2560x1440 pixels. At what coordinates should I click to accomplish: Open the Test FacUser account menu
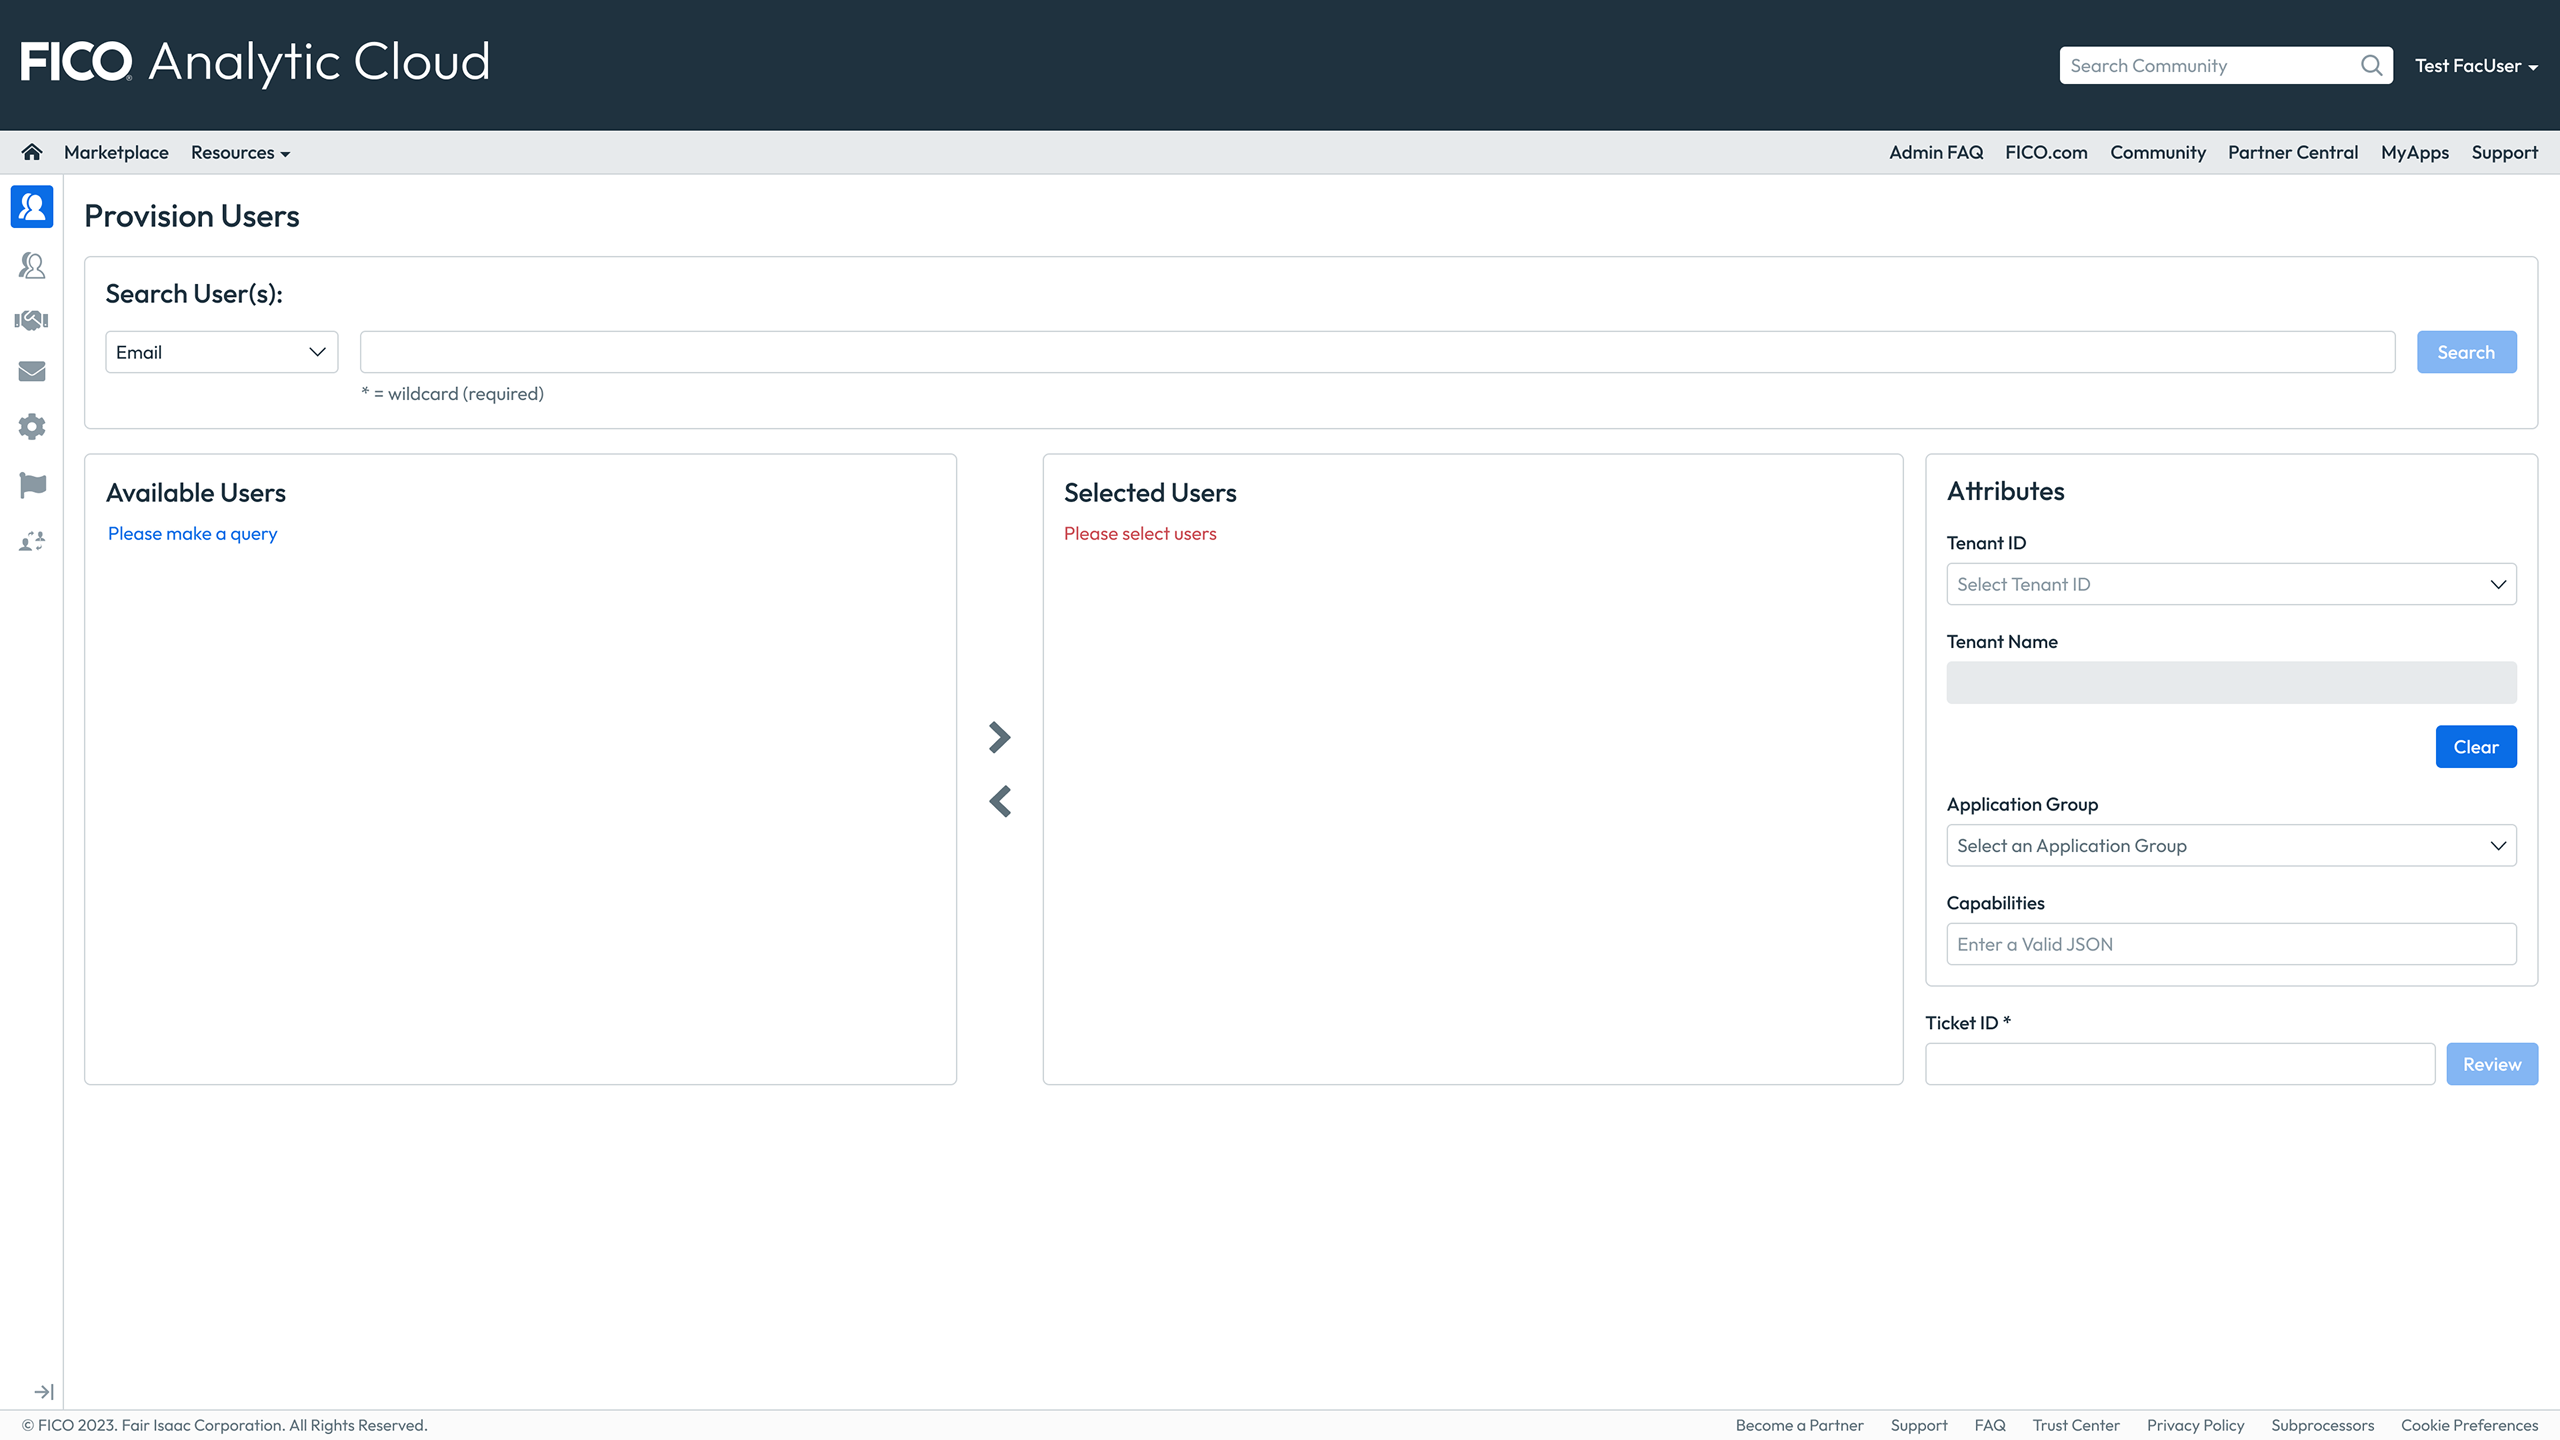2475,66
